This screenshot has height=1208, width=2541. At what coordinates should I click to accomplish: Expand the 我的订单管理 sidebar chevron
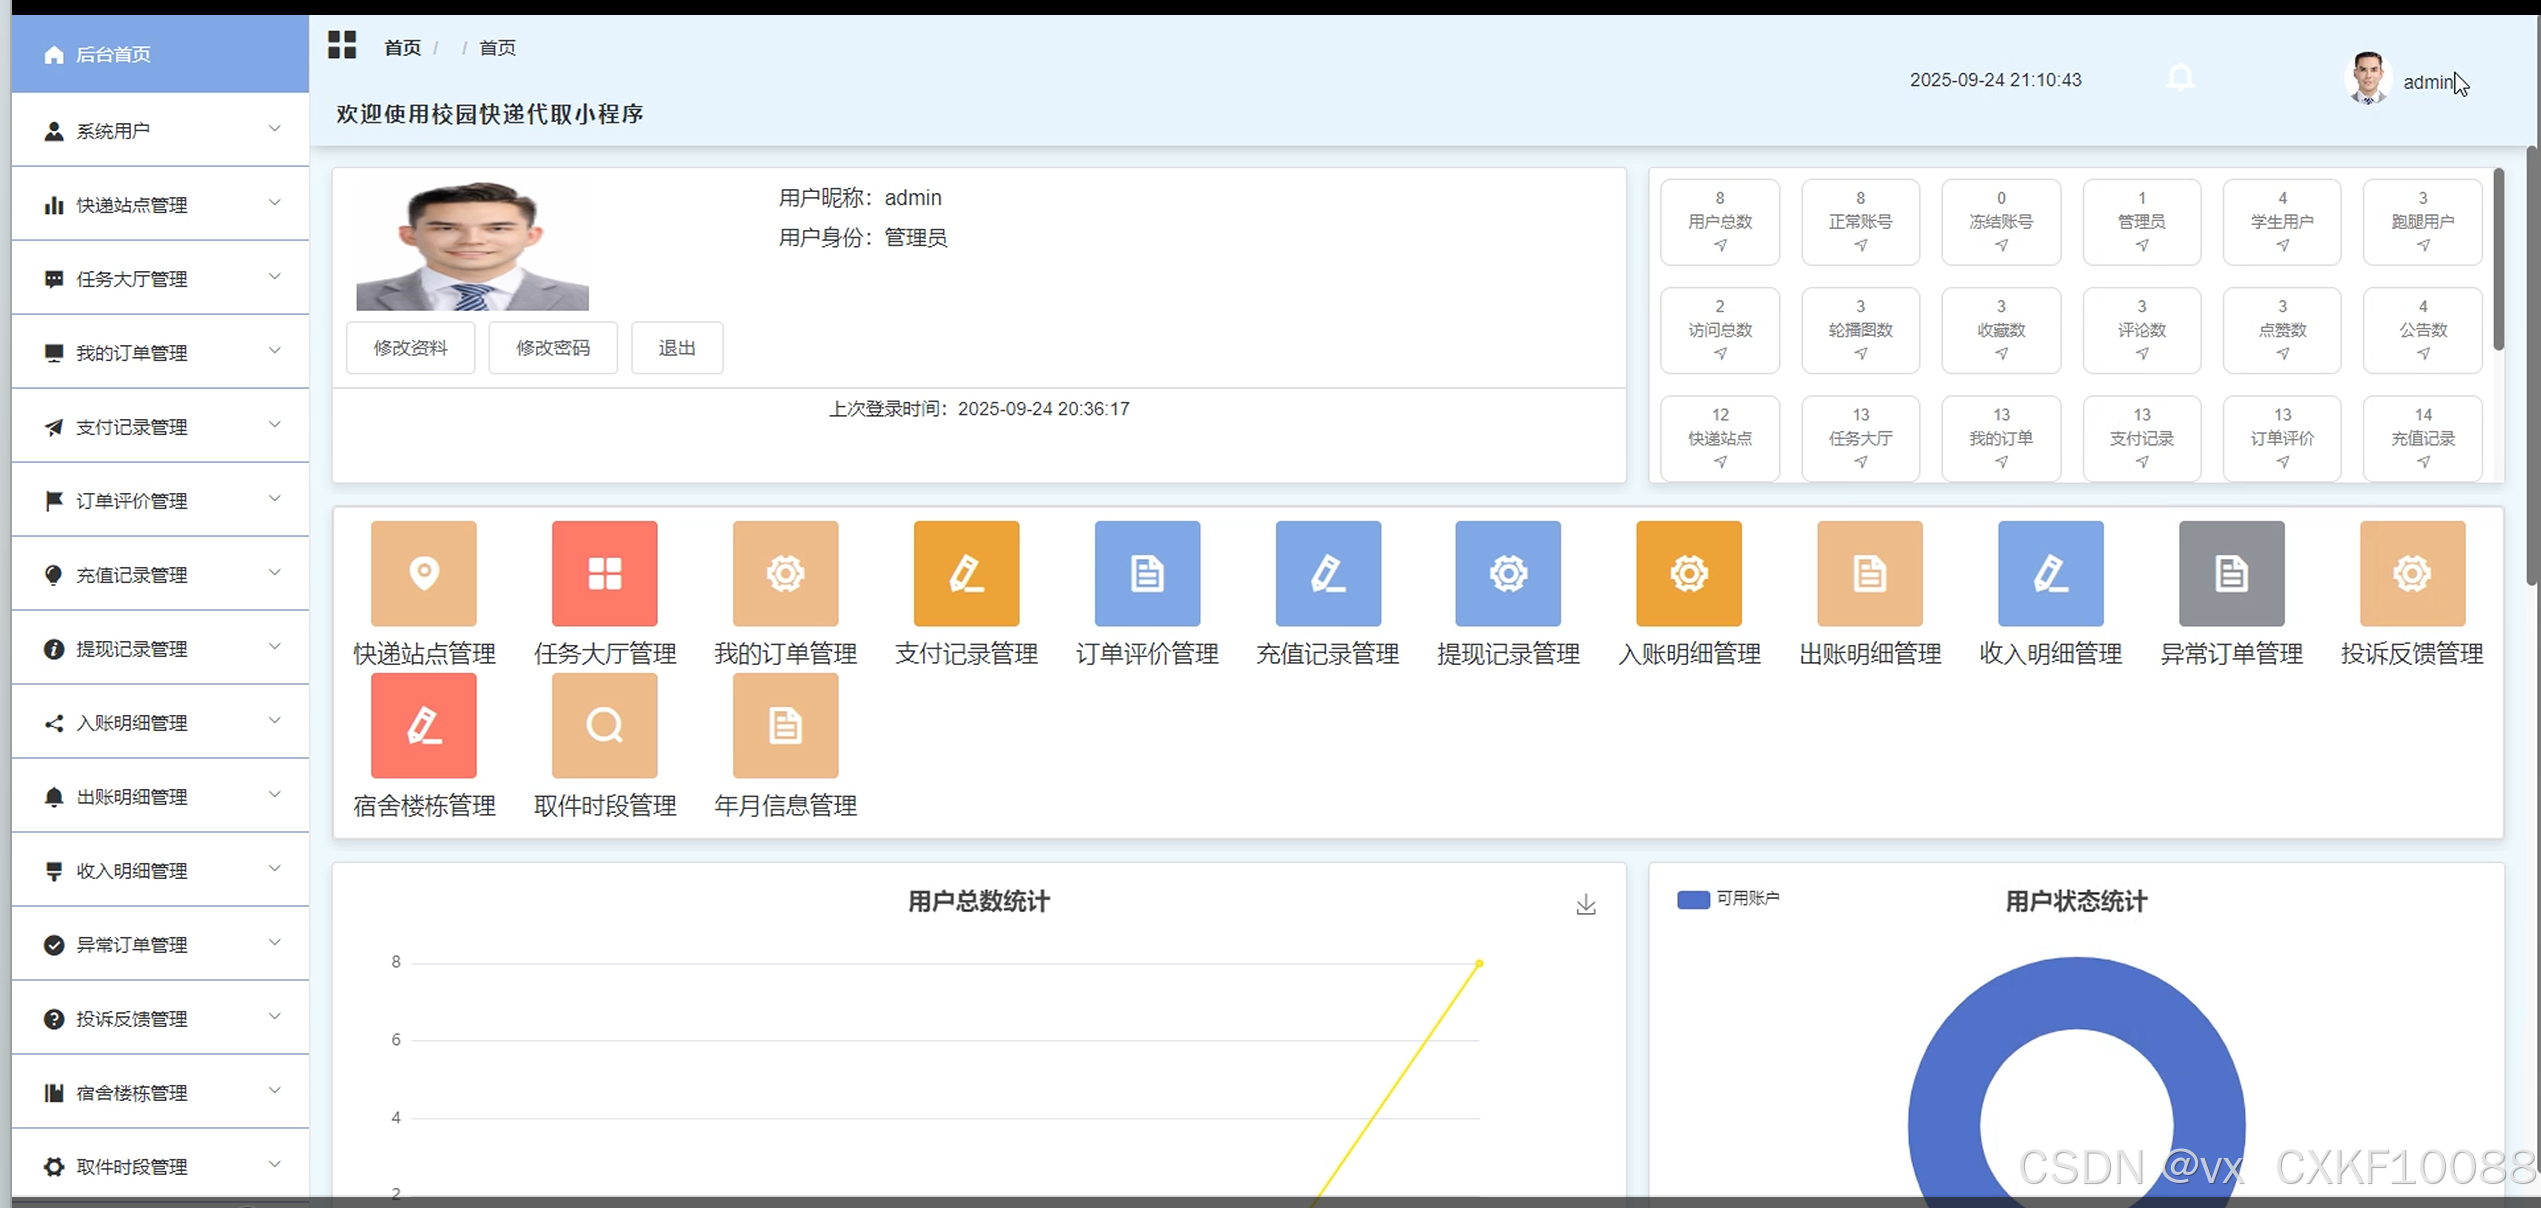[275, 351]
